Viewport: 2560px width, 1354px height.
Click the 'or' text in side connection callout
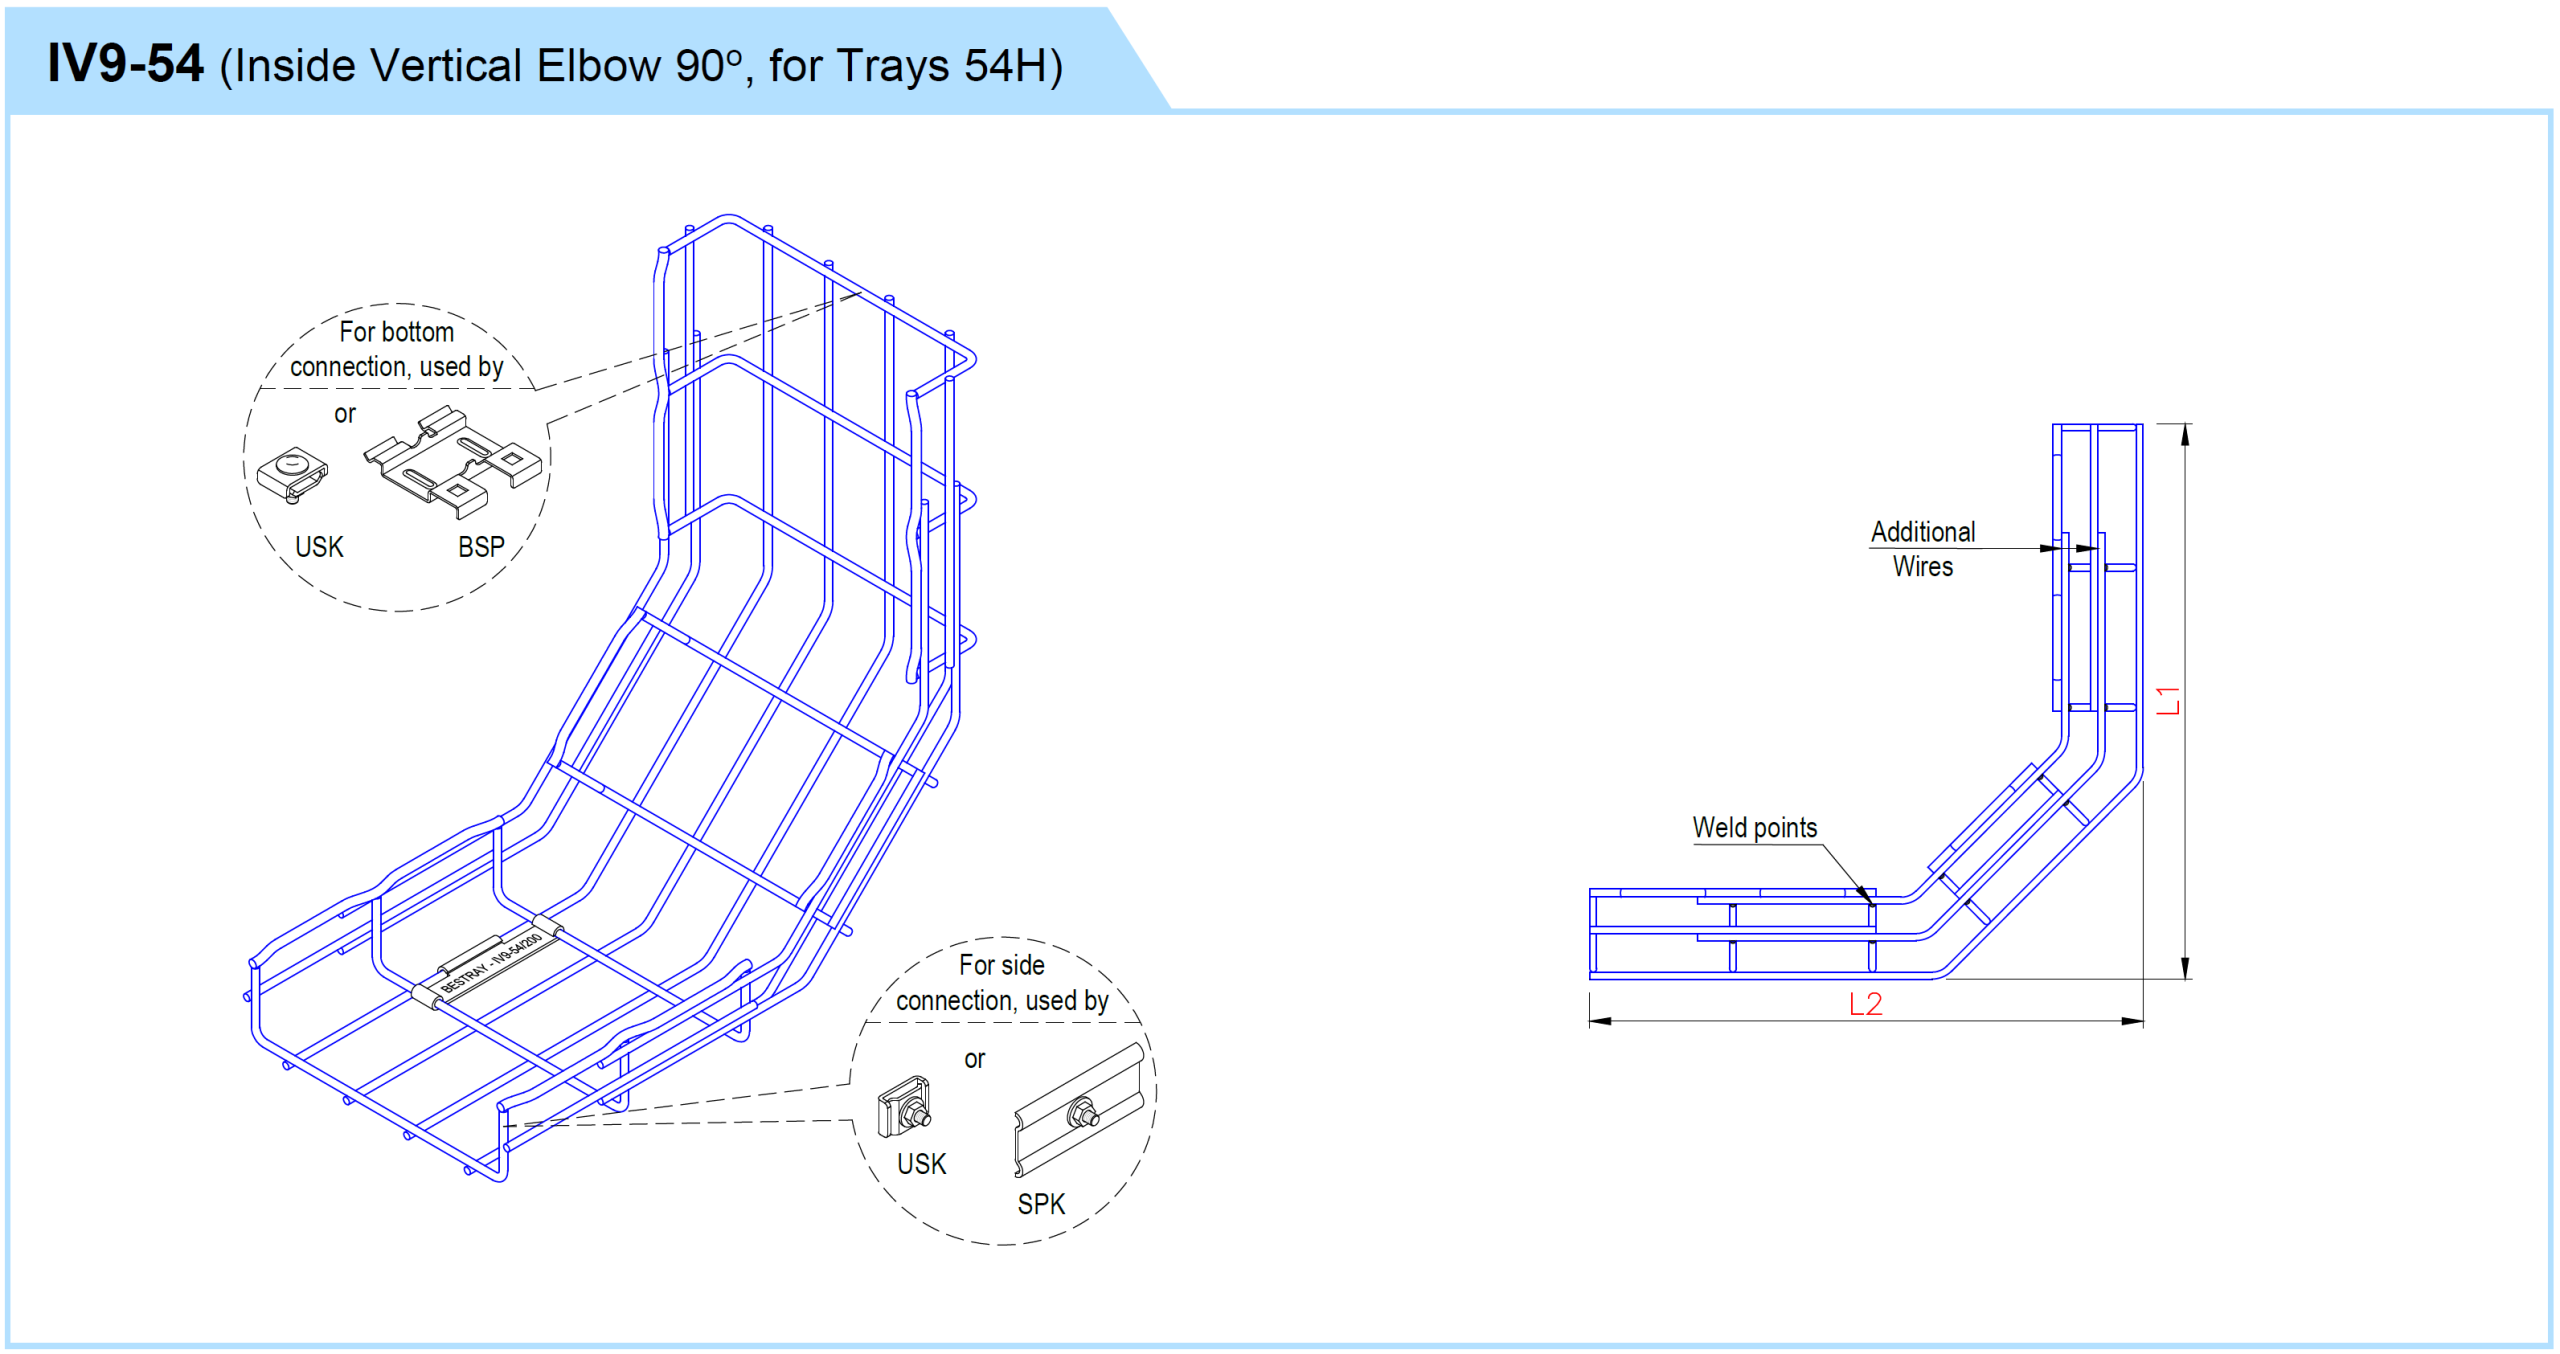click(x=974, y=1059)
